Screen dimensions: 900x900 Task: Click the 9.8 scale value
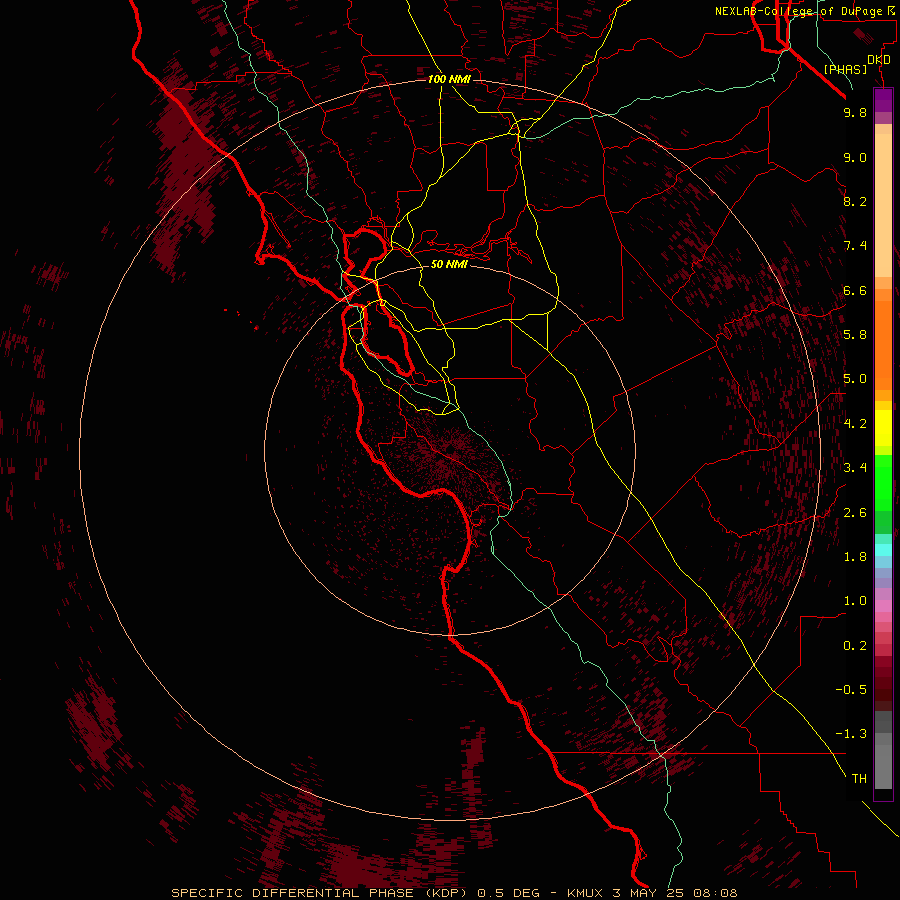[x=855, y=112]
